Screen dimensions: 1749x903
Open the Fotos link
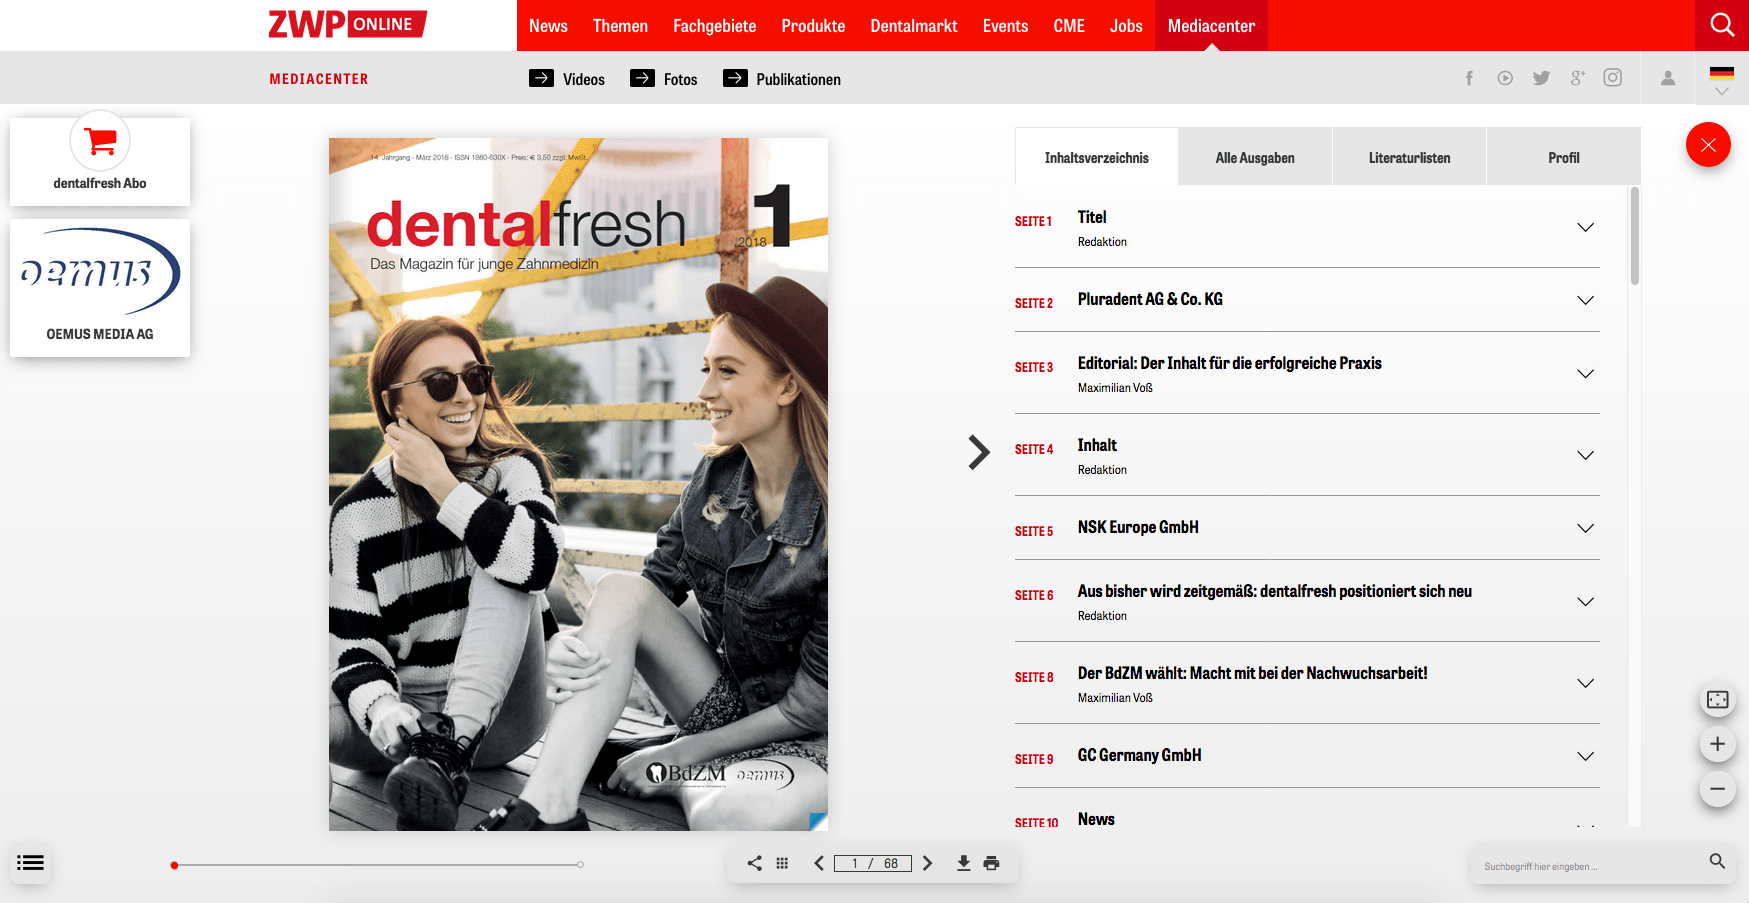pyautogui.click(x=664, y=79)
